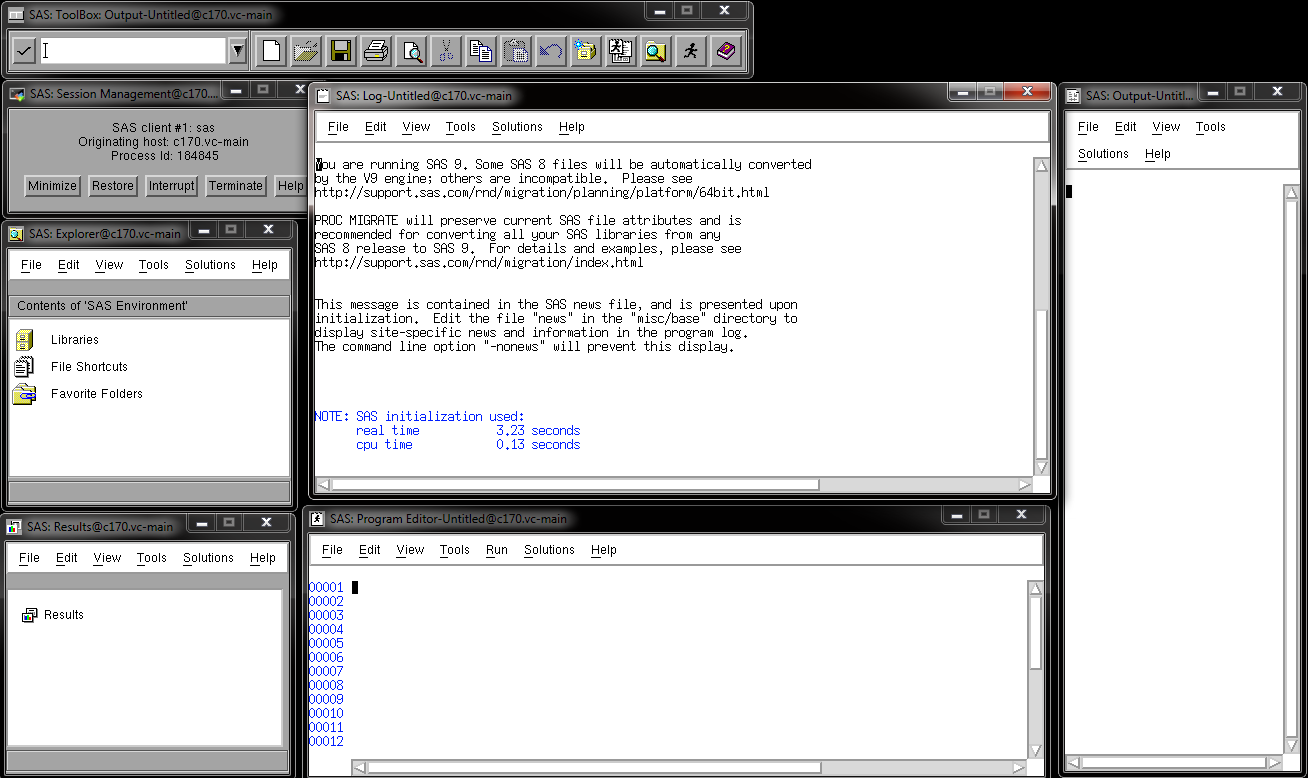Select the Results node in Results window

(63, 615)
